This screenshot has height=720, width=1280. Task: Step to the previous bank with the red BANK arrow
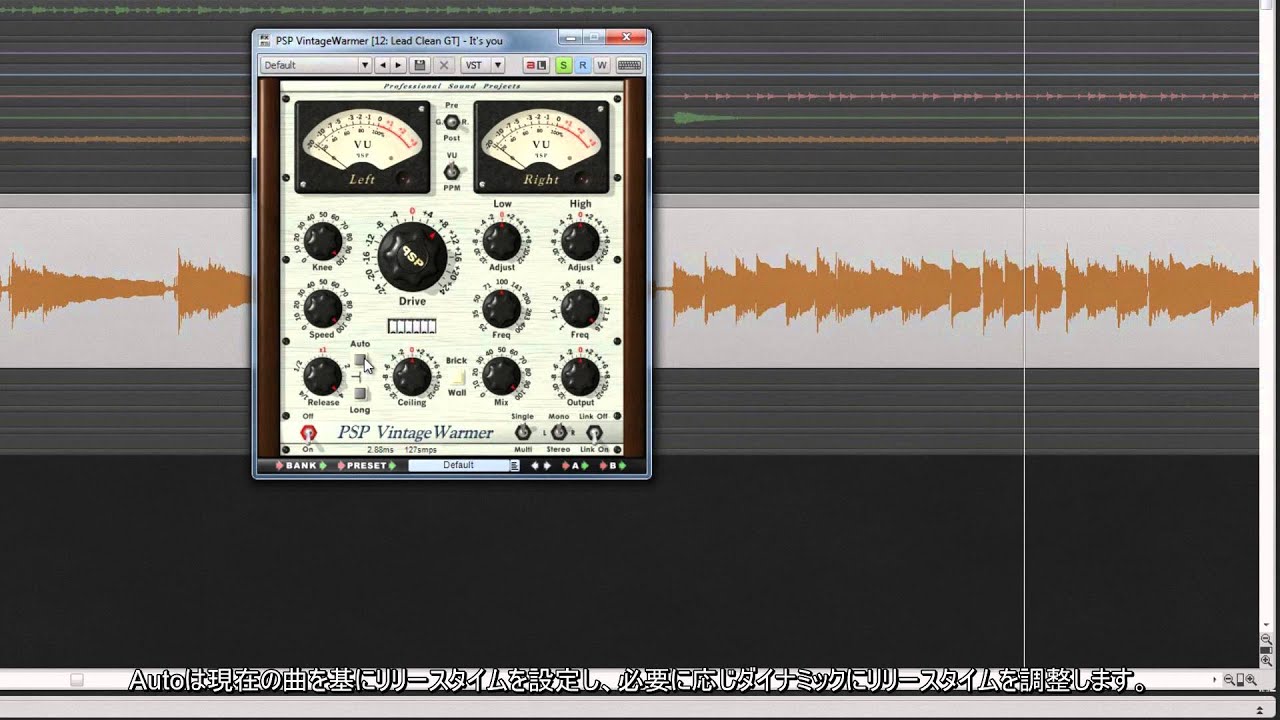click(282, 466)
